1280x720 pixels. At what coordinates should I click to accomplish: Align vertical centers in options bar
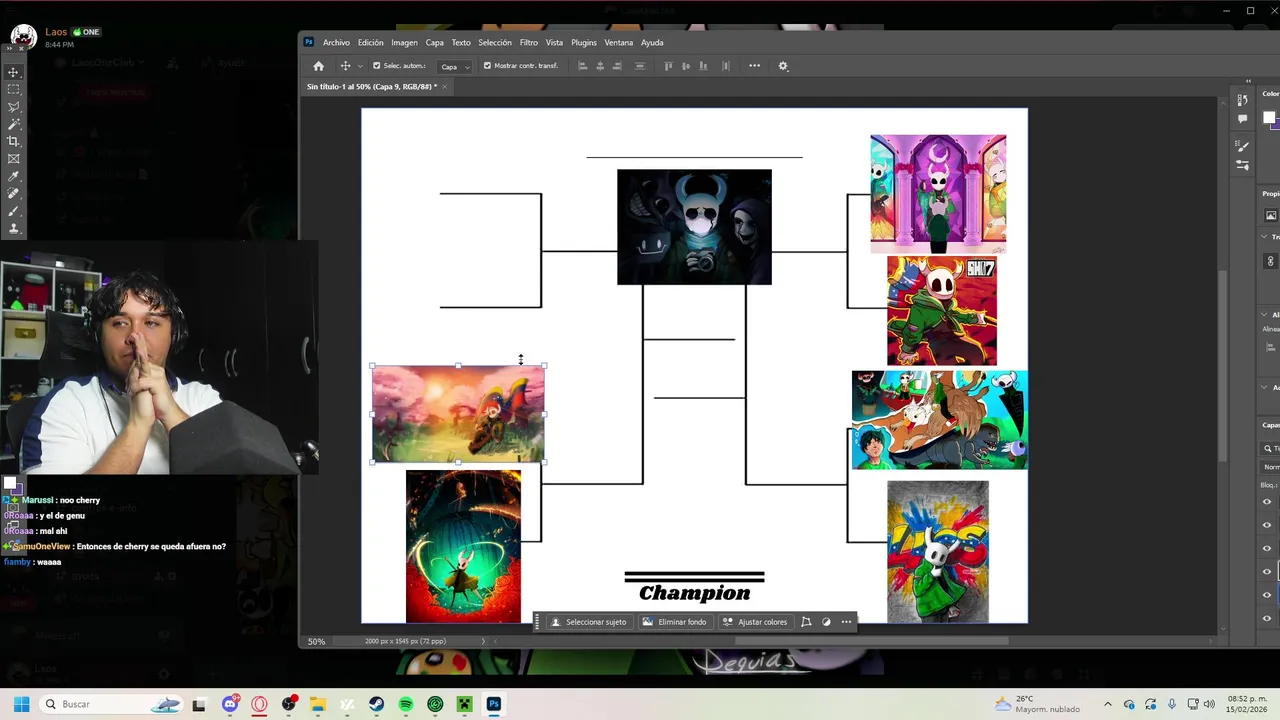(x=686, y=66)
